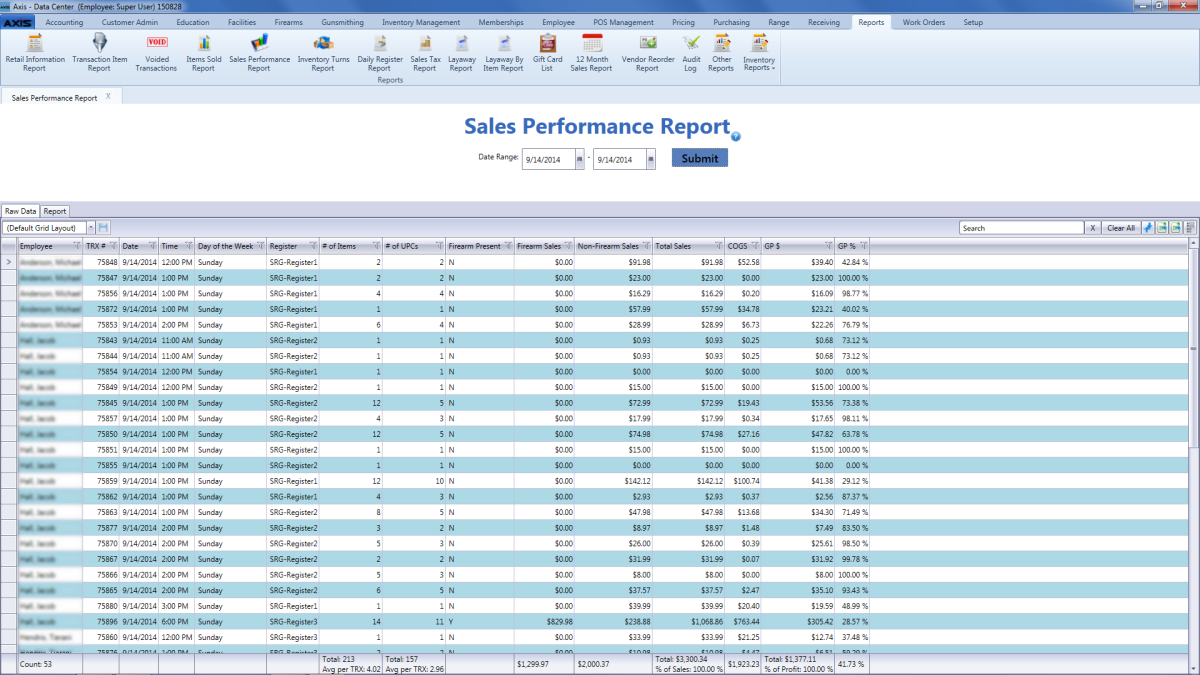This screenshot has height=675, width=1200.
Task: Open end date calendar picker
Action: 651,158
